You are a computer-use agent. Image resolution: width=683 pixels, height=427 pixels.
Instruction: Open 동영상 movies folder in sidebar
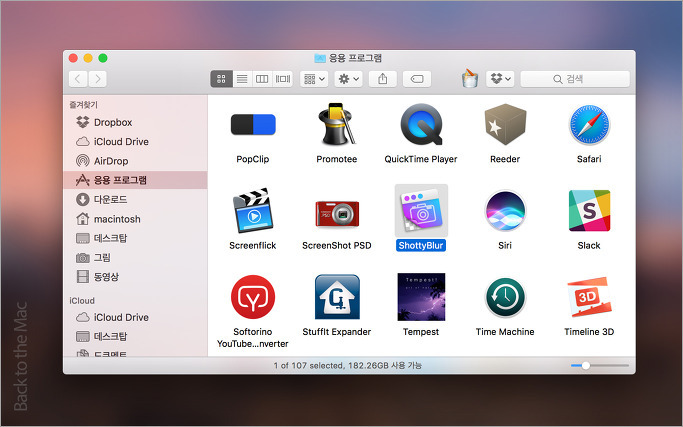(135, 277)
